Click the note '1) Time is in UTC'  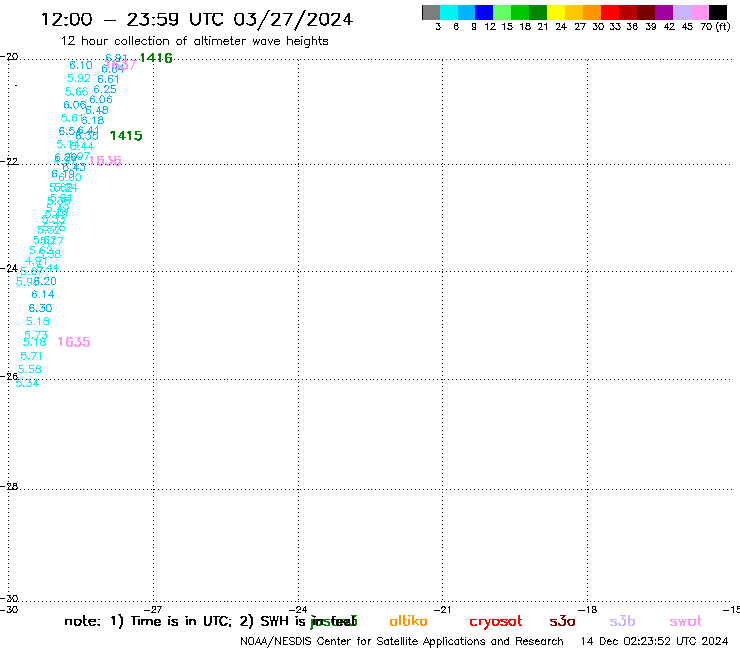tap(171, 621)
